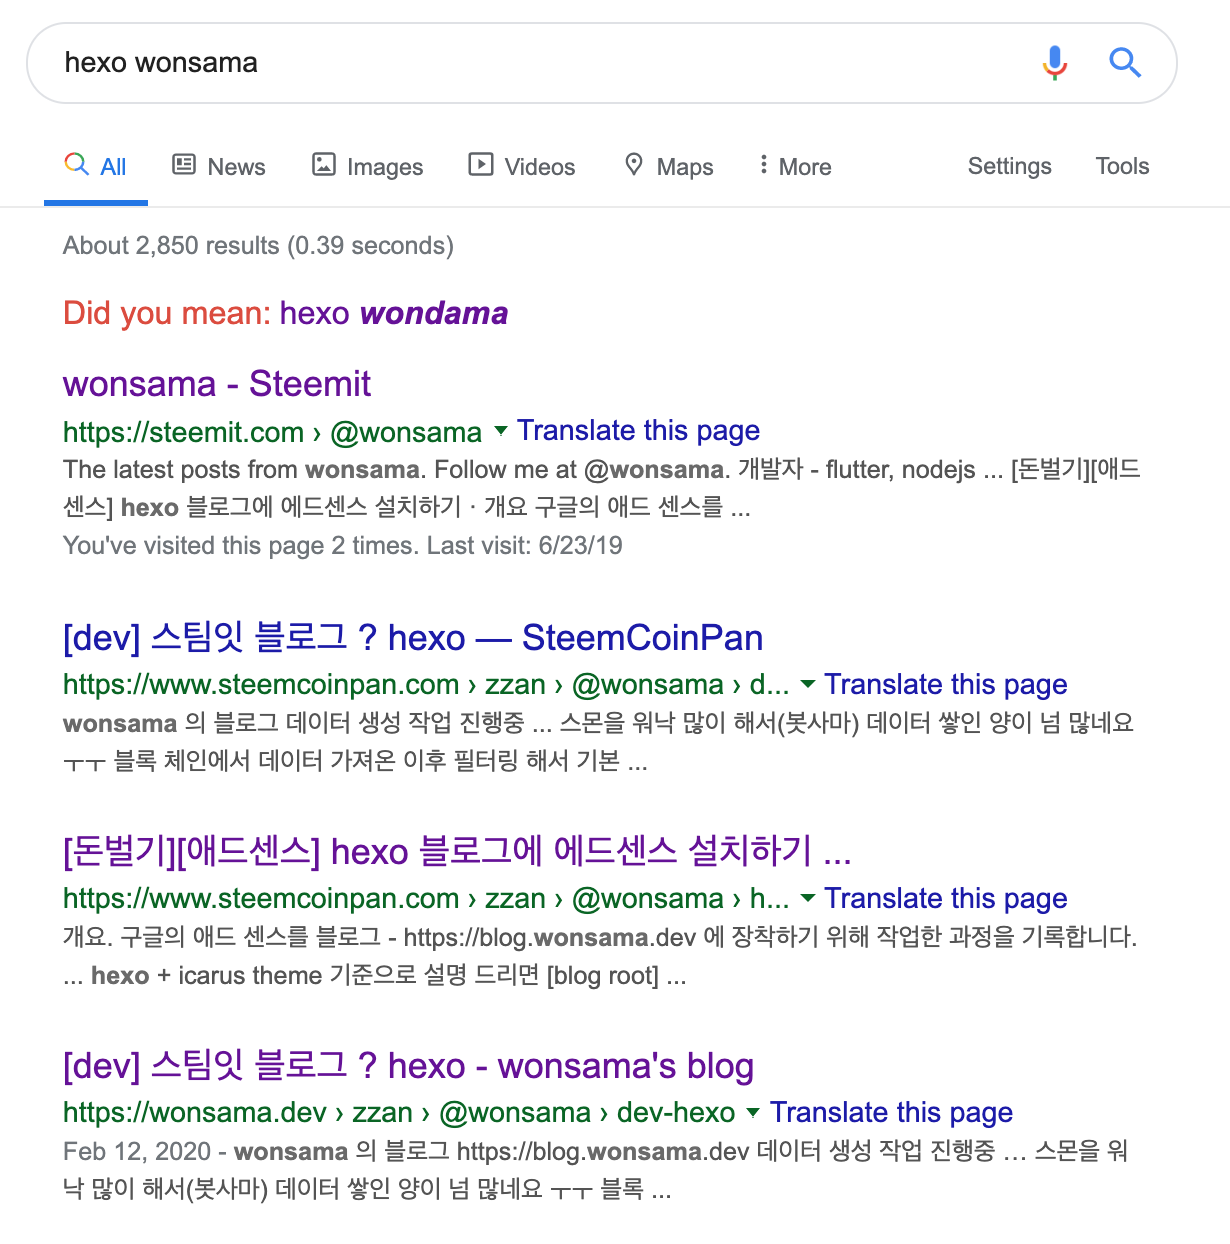Expand dropdown arrow beside steemcoinpan d... URL
The height and width of the screenshot is (1244, 1230).
808,684
